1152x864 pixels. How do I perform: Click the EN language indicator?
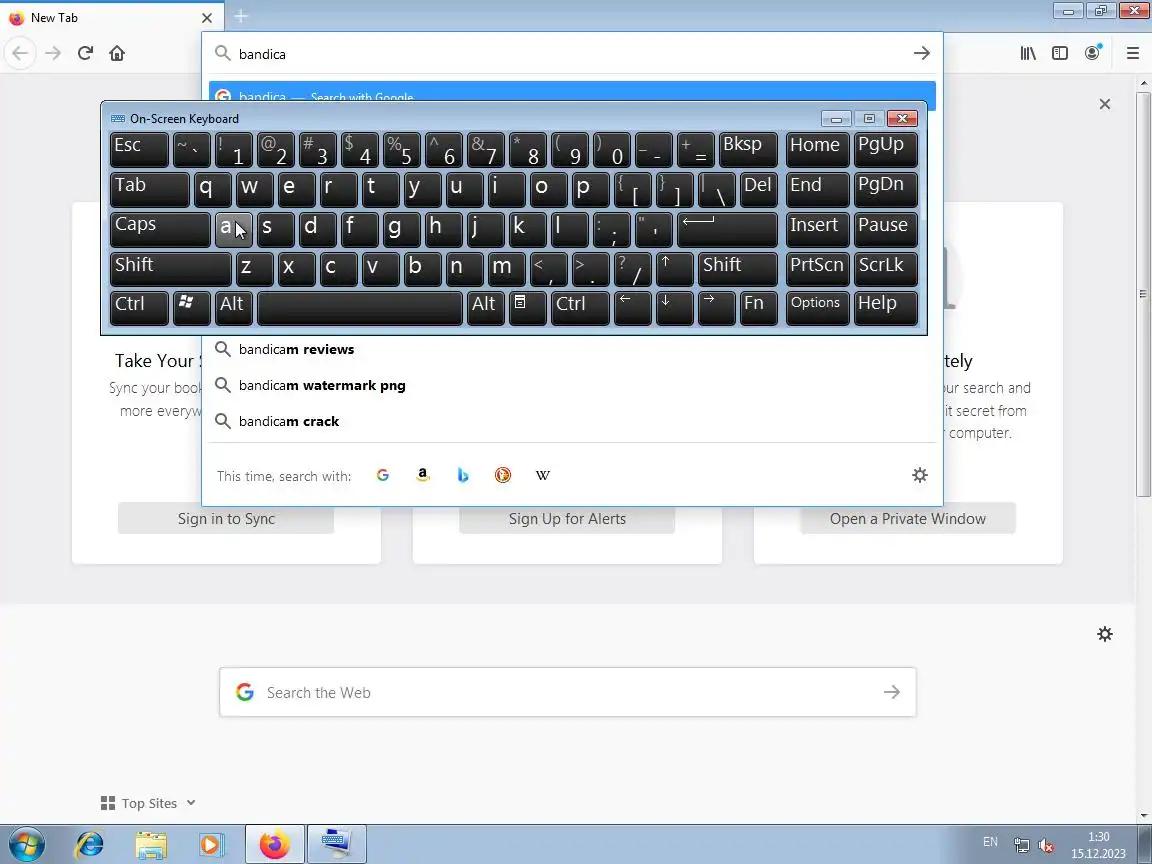pos(990,842)
